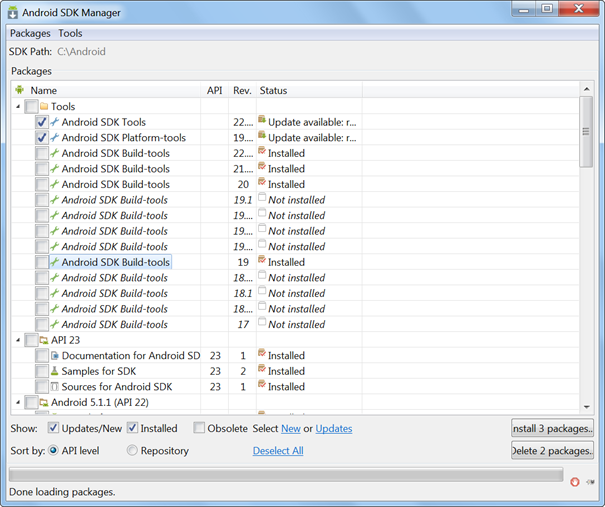Select the API level sort radio button
The height and width of the screenshot is (507, 605).
tap(53, 450)
